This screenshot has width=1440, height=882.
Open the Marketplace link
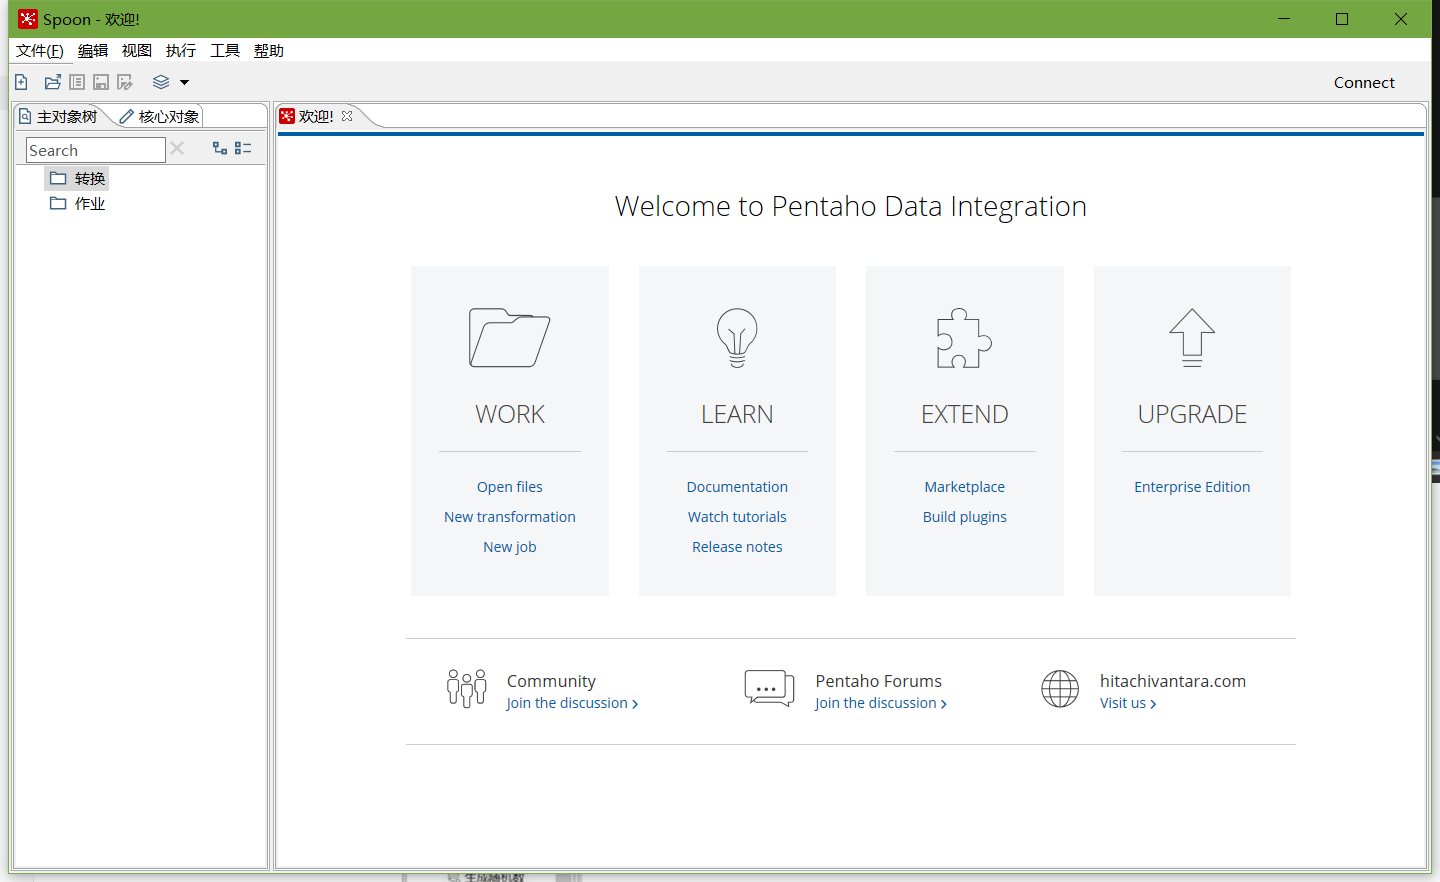pos(965,487)
